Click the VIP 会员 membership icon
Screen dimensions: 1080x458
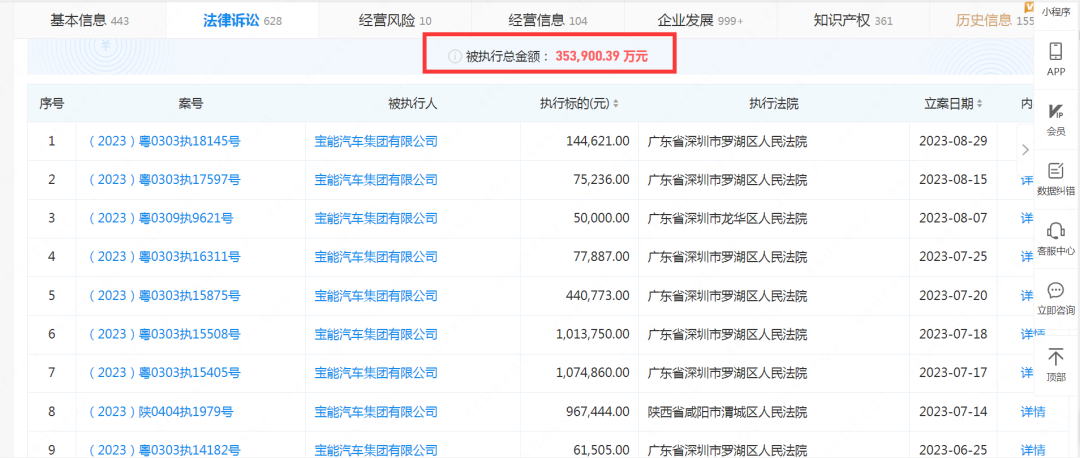pos(1055,112)
